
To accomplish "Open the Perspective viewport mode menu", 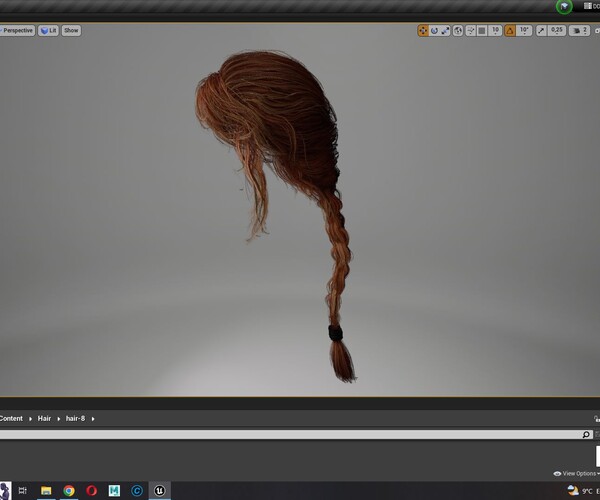I will point(17,31).
